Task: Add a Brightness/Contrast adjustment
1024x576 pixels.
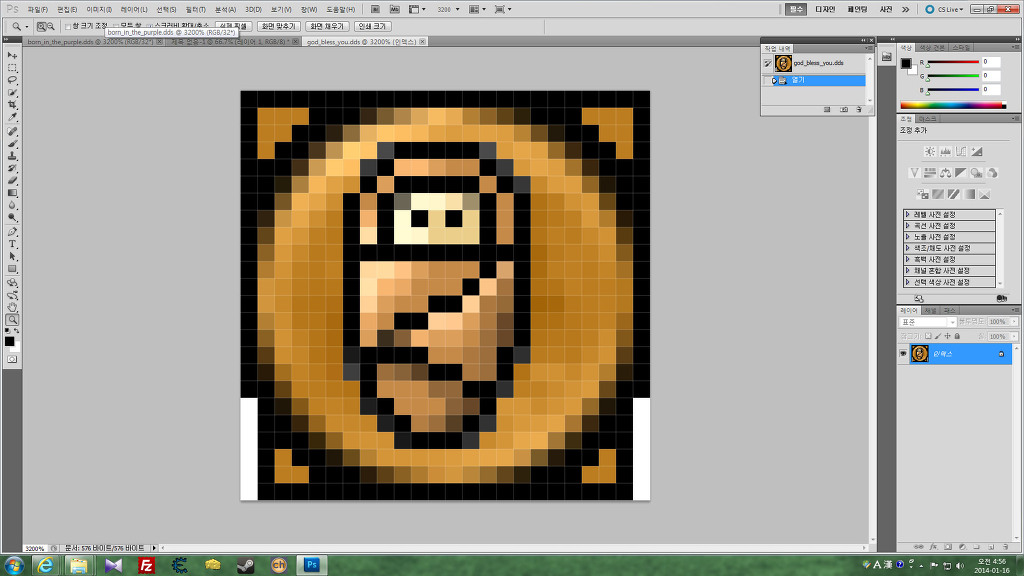Action: click(930, 152)
